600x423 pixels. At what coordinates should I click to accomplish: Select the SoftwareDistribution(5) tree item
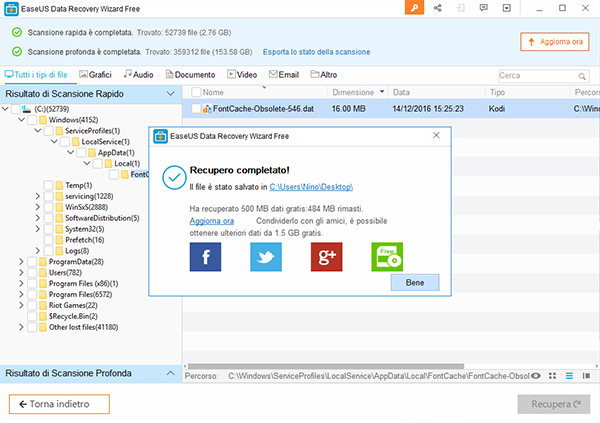(102, 218)
